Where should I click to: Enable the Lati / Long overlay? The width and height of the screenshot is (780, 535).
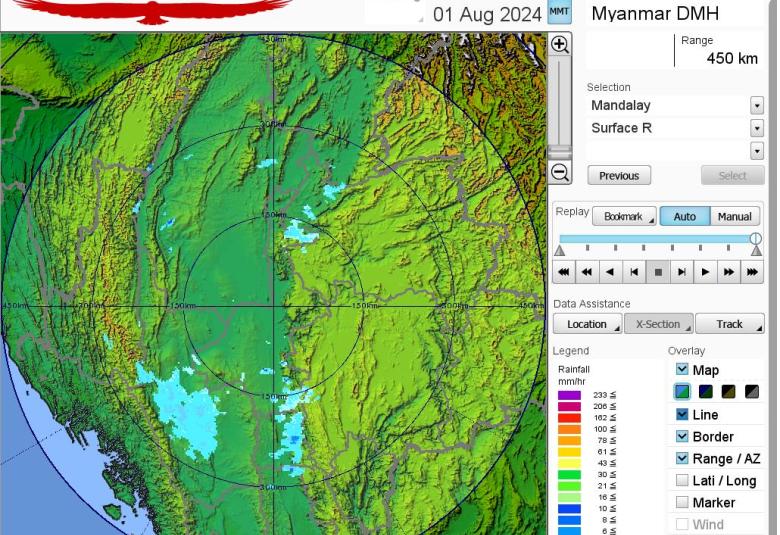pyautogui.click(x=682, y=480)
